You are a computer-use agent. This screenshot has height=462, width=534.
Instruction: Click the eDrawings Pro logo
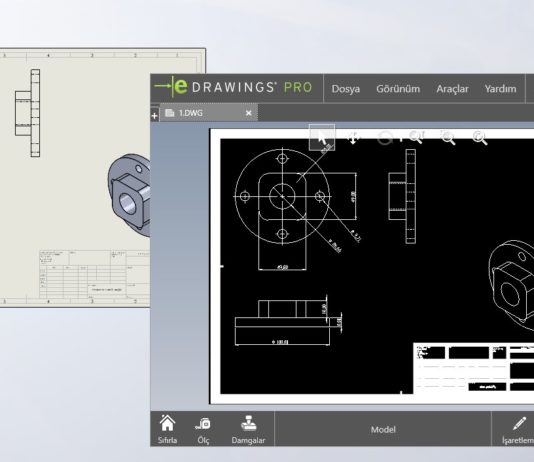[x=233, y=87]
